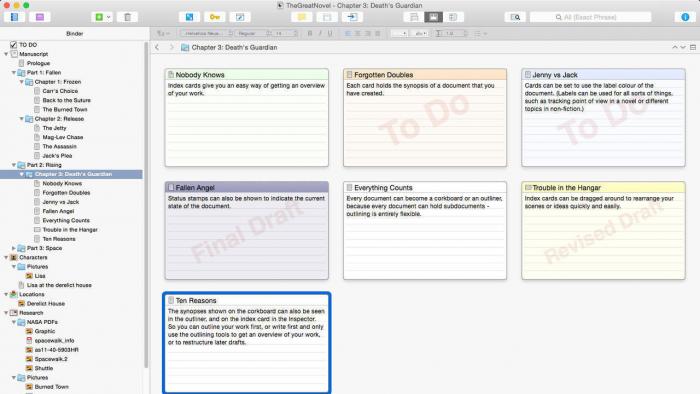Image resolution: width=700 pixels, height=394 pixels.
Task: Click the Trash toolbar icon
Action: [x=127, y=17]
